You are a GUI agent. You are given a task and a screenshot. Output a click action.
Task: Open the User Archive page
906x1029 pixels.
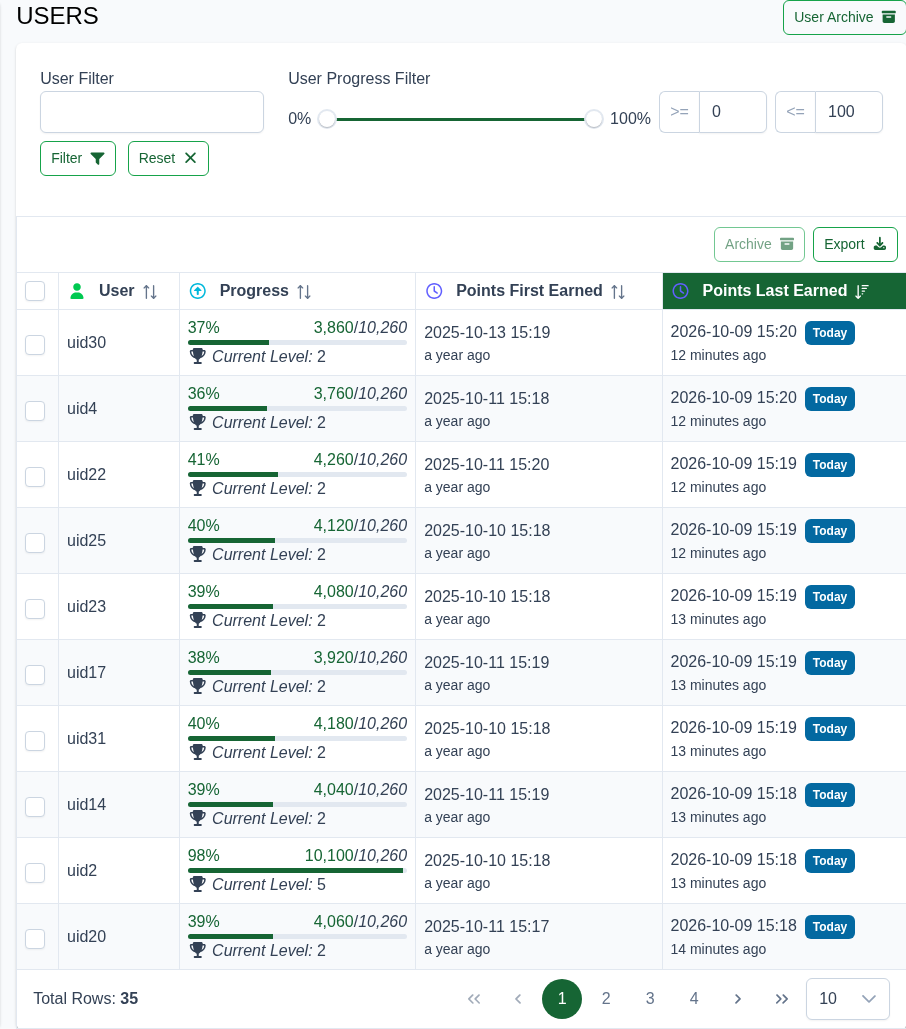click(x=844, y=17)
